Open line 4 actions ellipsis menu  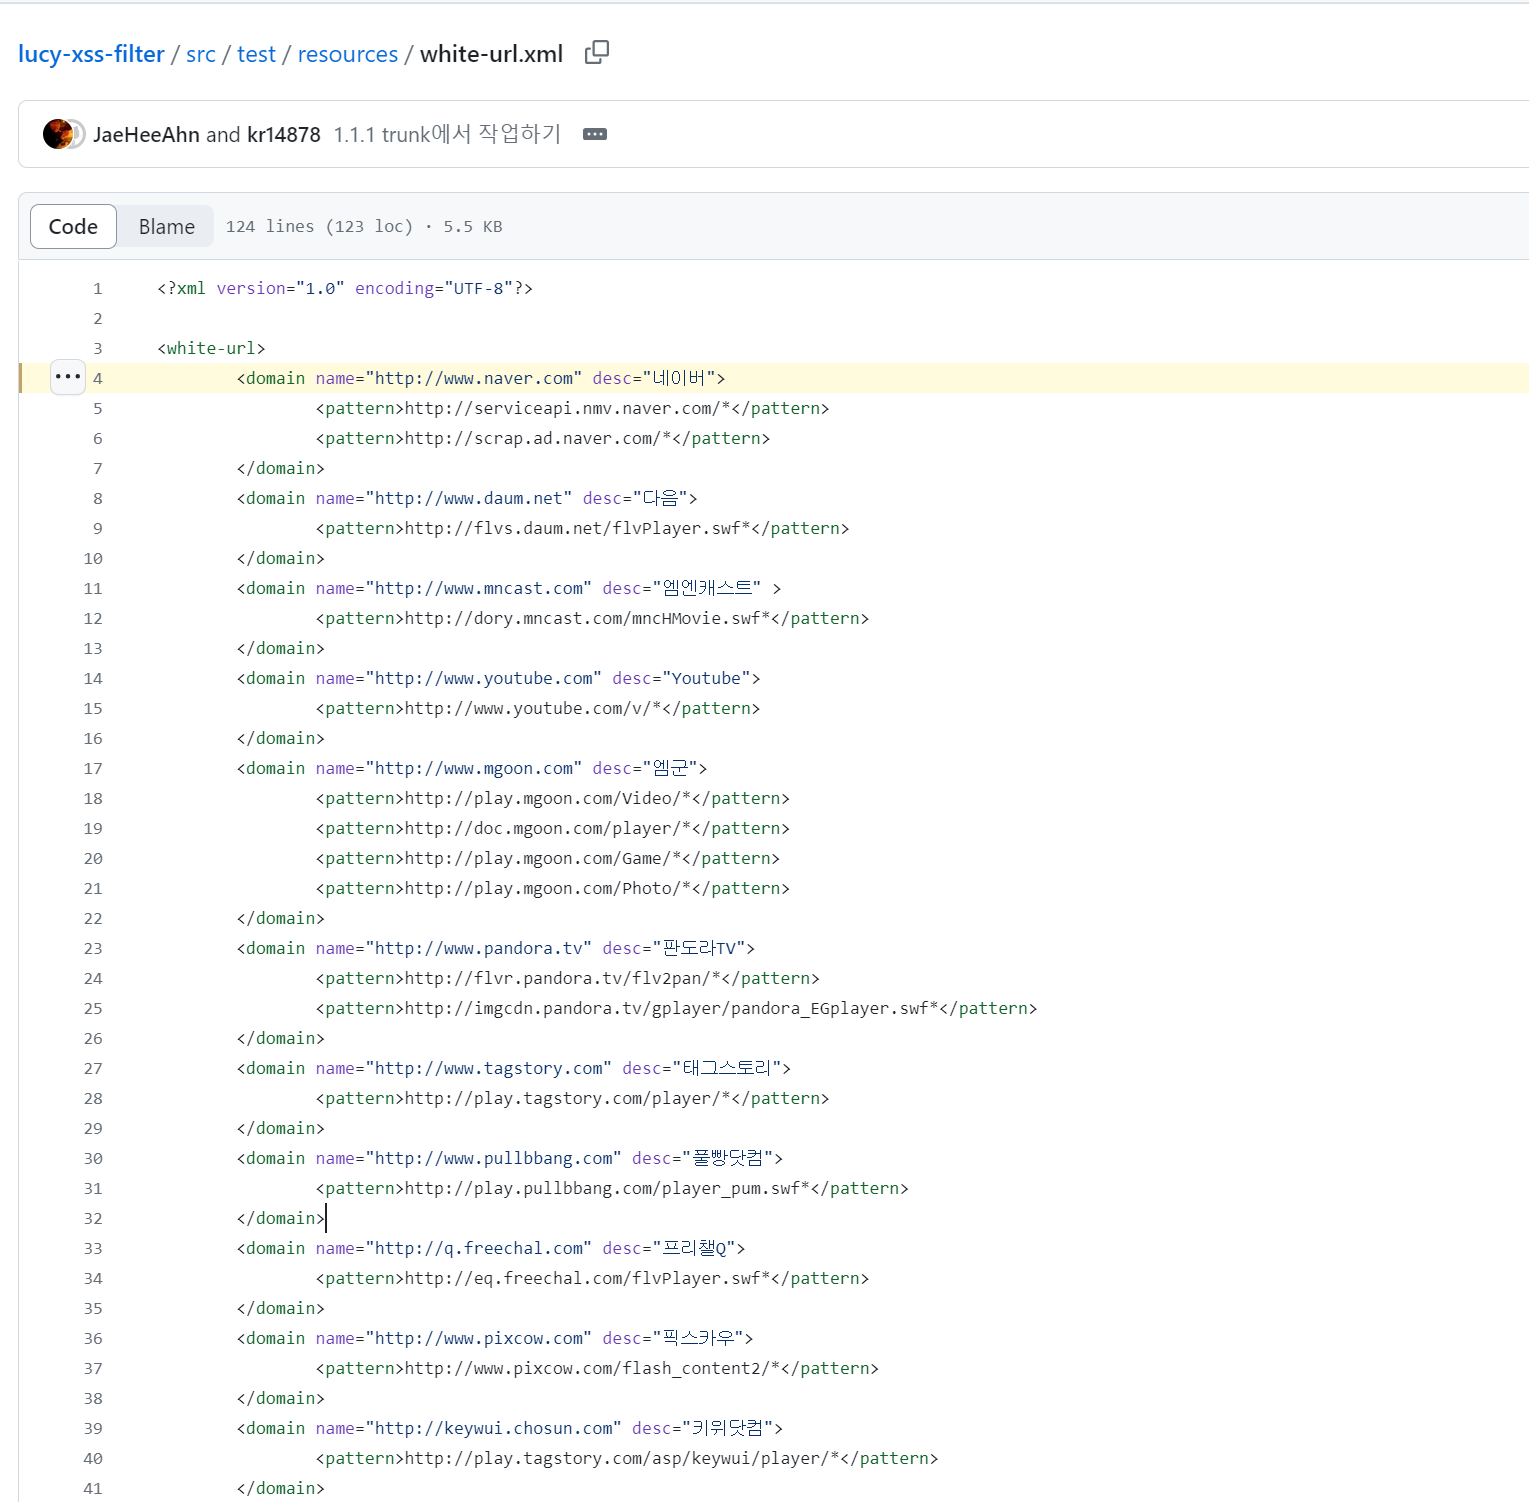tap(68, 377)
